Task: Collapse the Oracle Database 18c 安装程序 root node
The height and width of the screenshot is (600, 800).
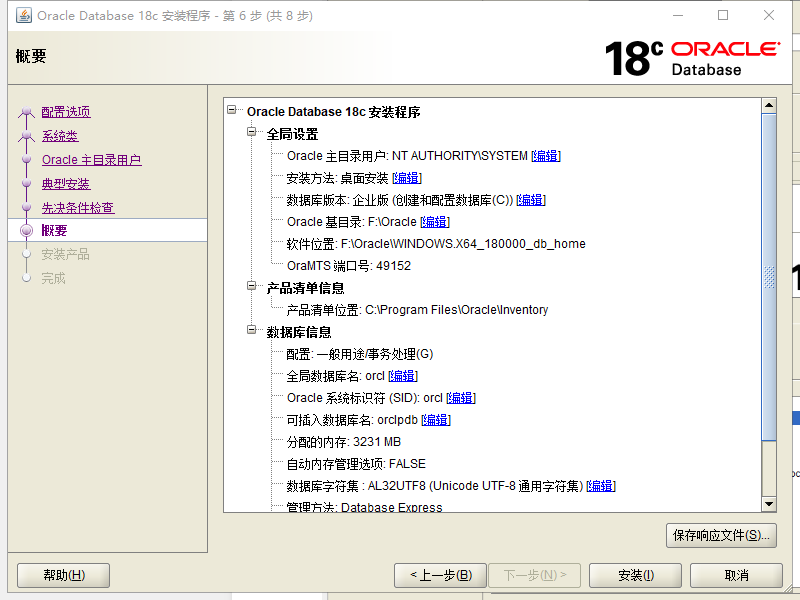Action: [x=232, y=110]
